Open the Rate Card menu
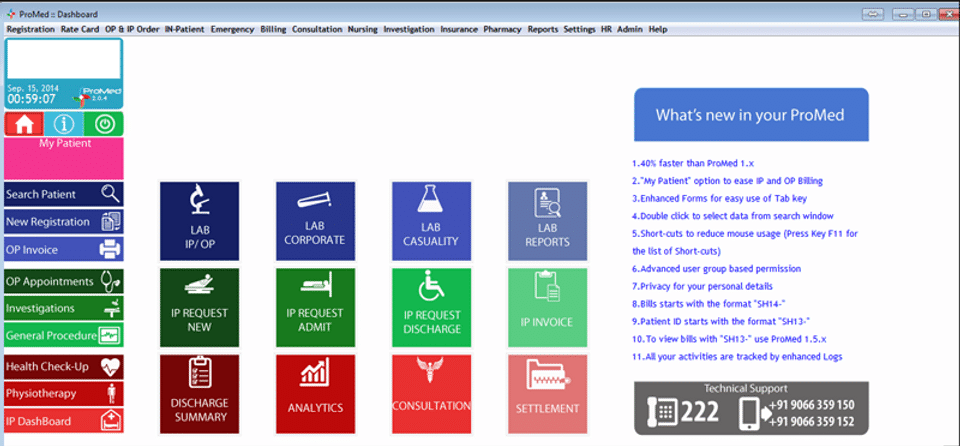 coord(80,29)
